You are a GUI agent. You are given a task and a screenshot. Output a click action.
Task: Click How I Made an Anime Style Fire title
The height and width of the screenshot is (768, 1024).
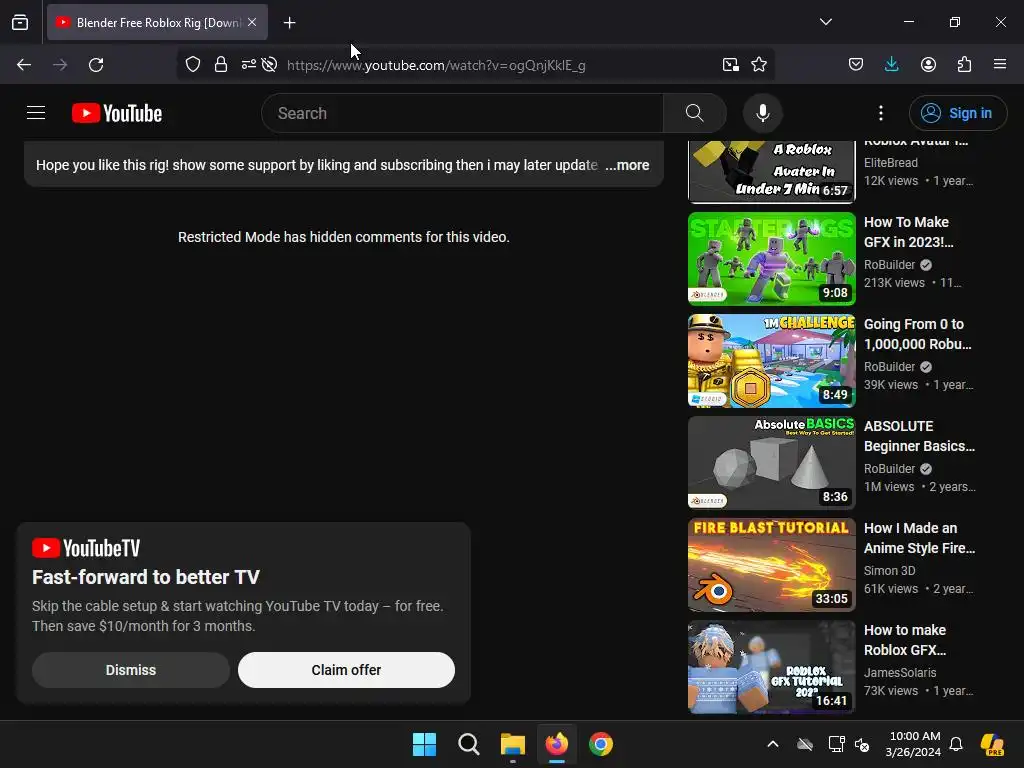(919, 537)
